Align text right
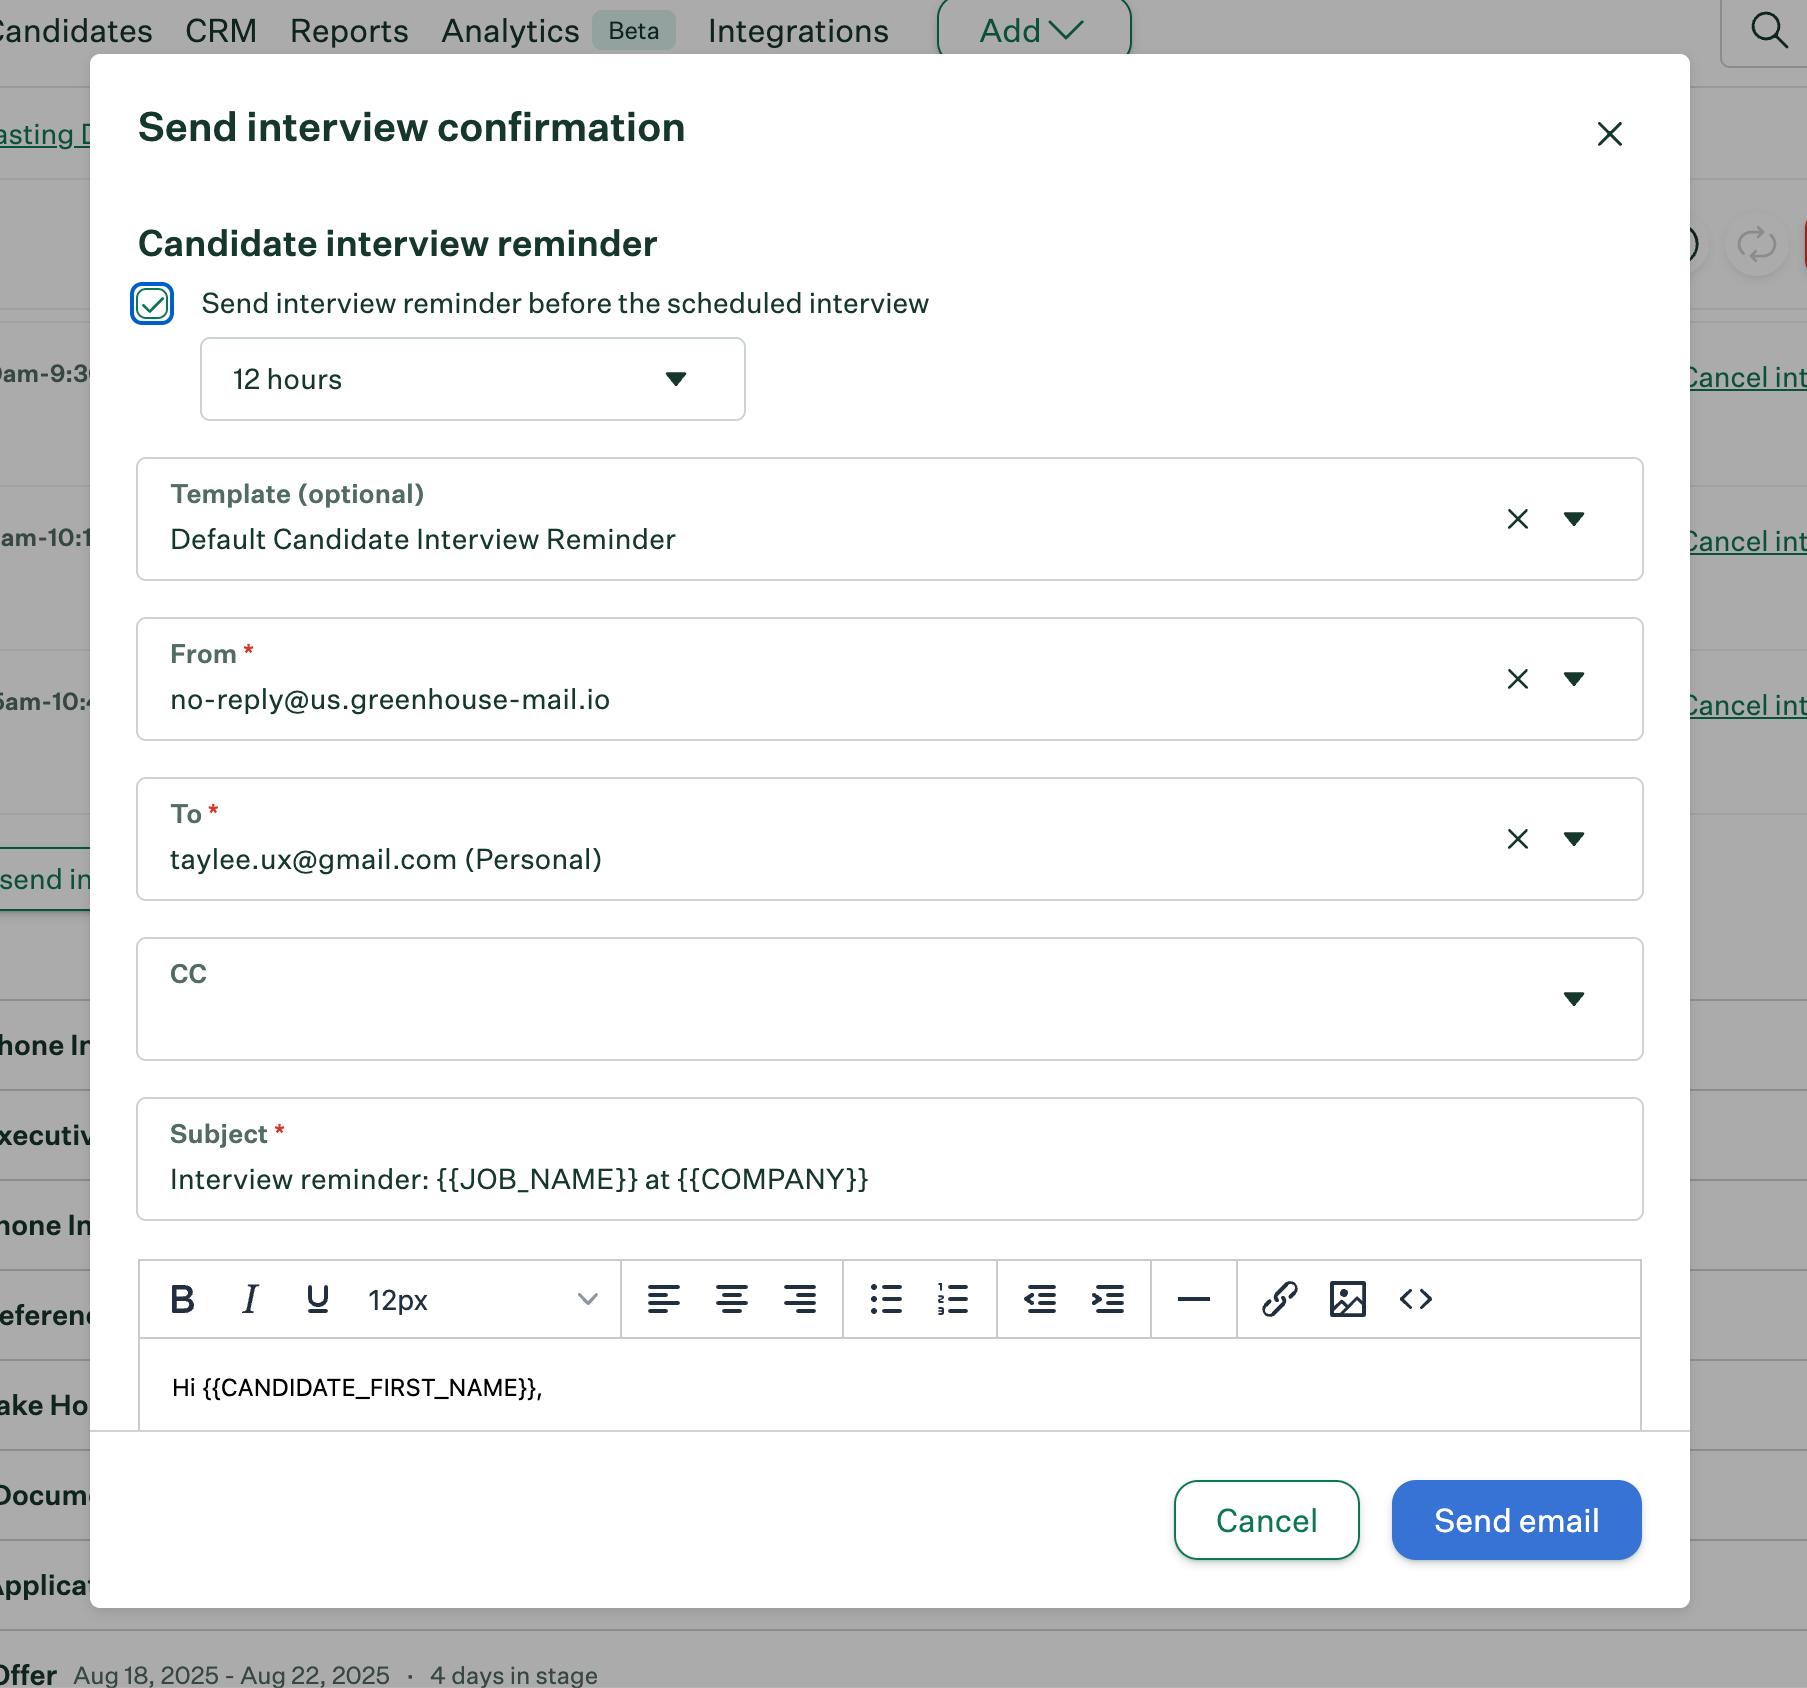Image resolution: width=1807 pixels, height=1688 pixels. coord(800,1299)
